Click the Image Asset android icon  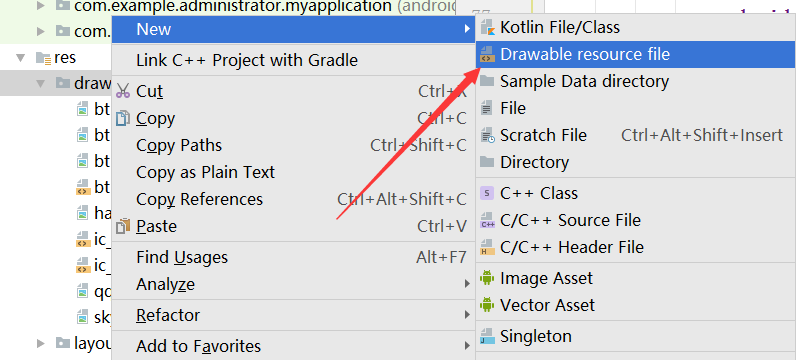(x=487, y=278)
